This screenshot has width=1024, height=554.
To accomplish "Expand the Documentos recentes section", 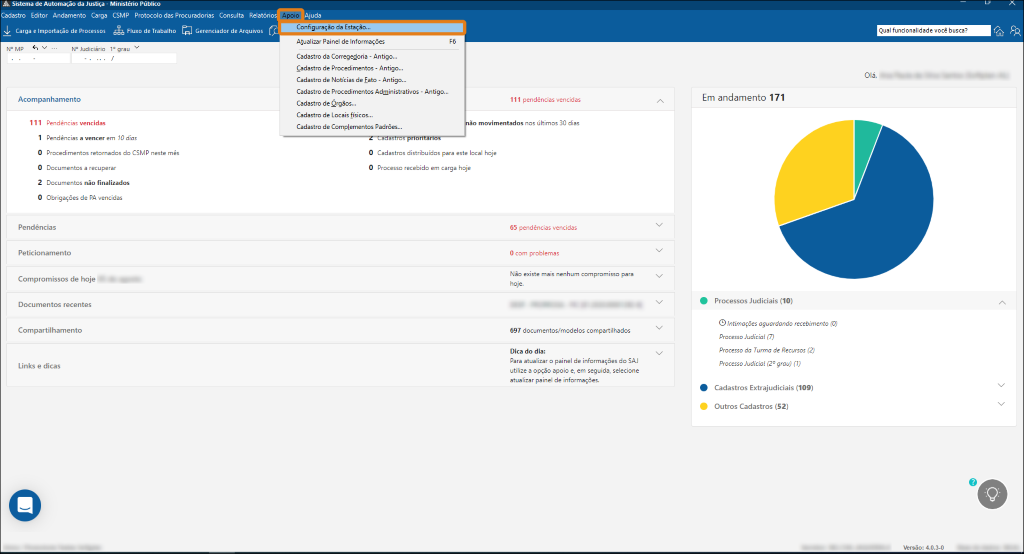I will point(659,302).
